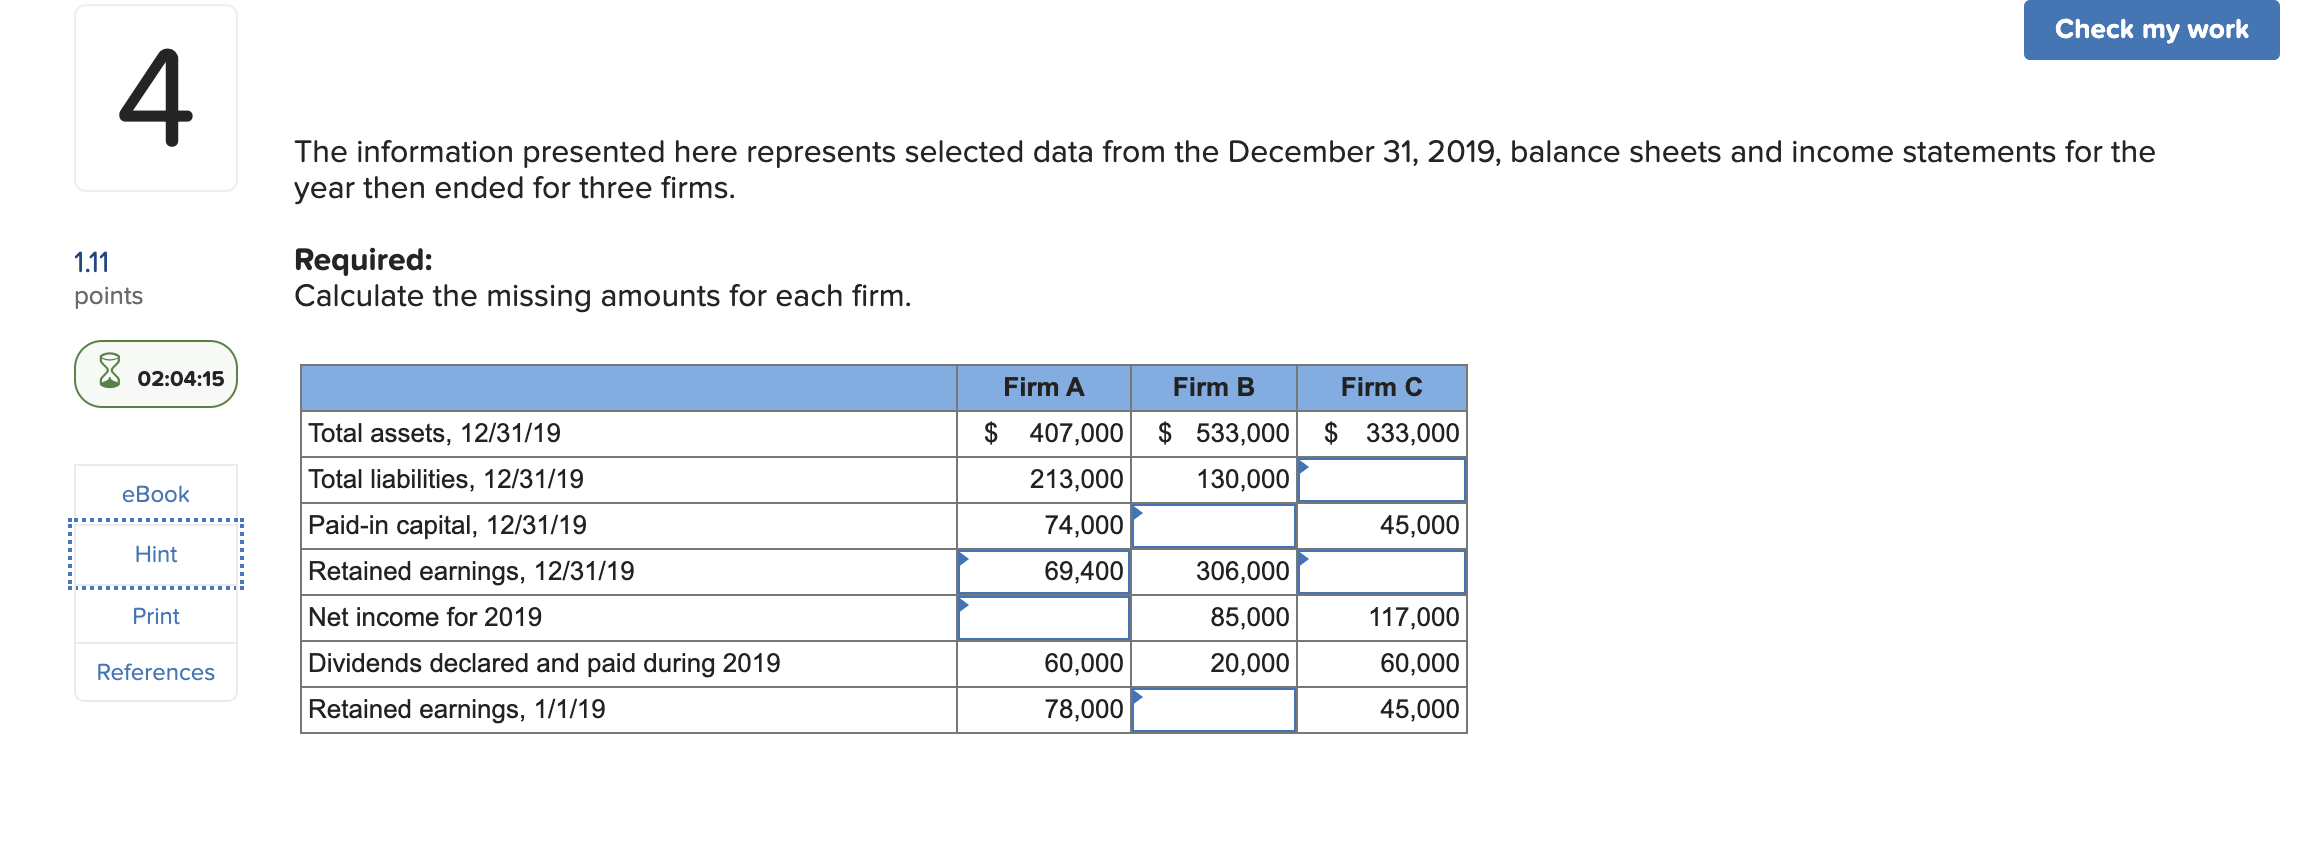Click the Firm C column header

(1381, 387)
